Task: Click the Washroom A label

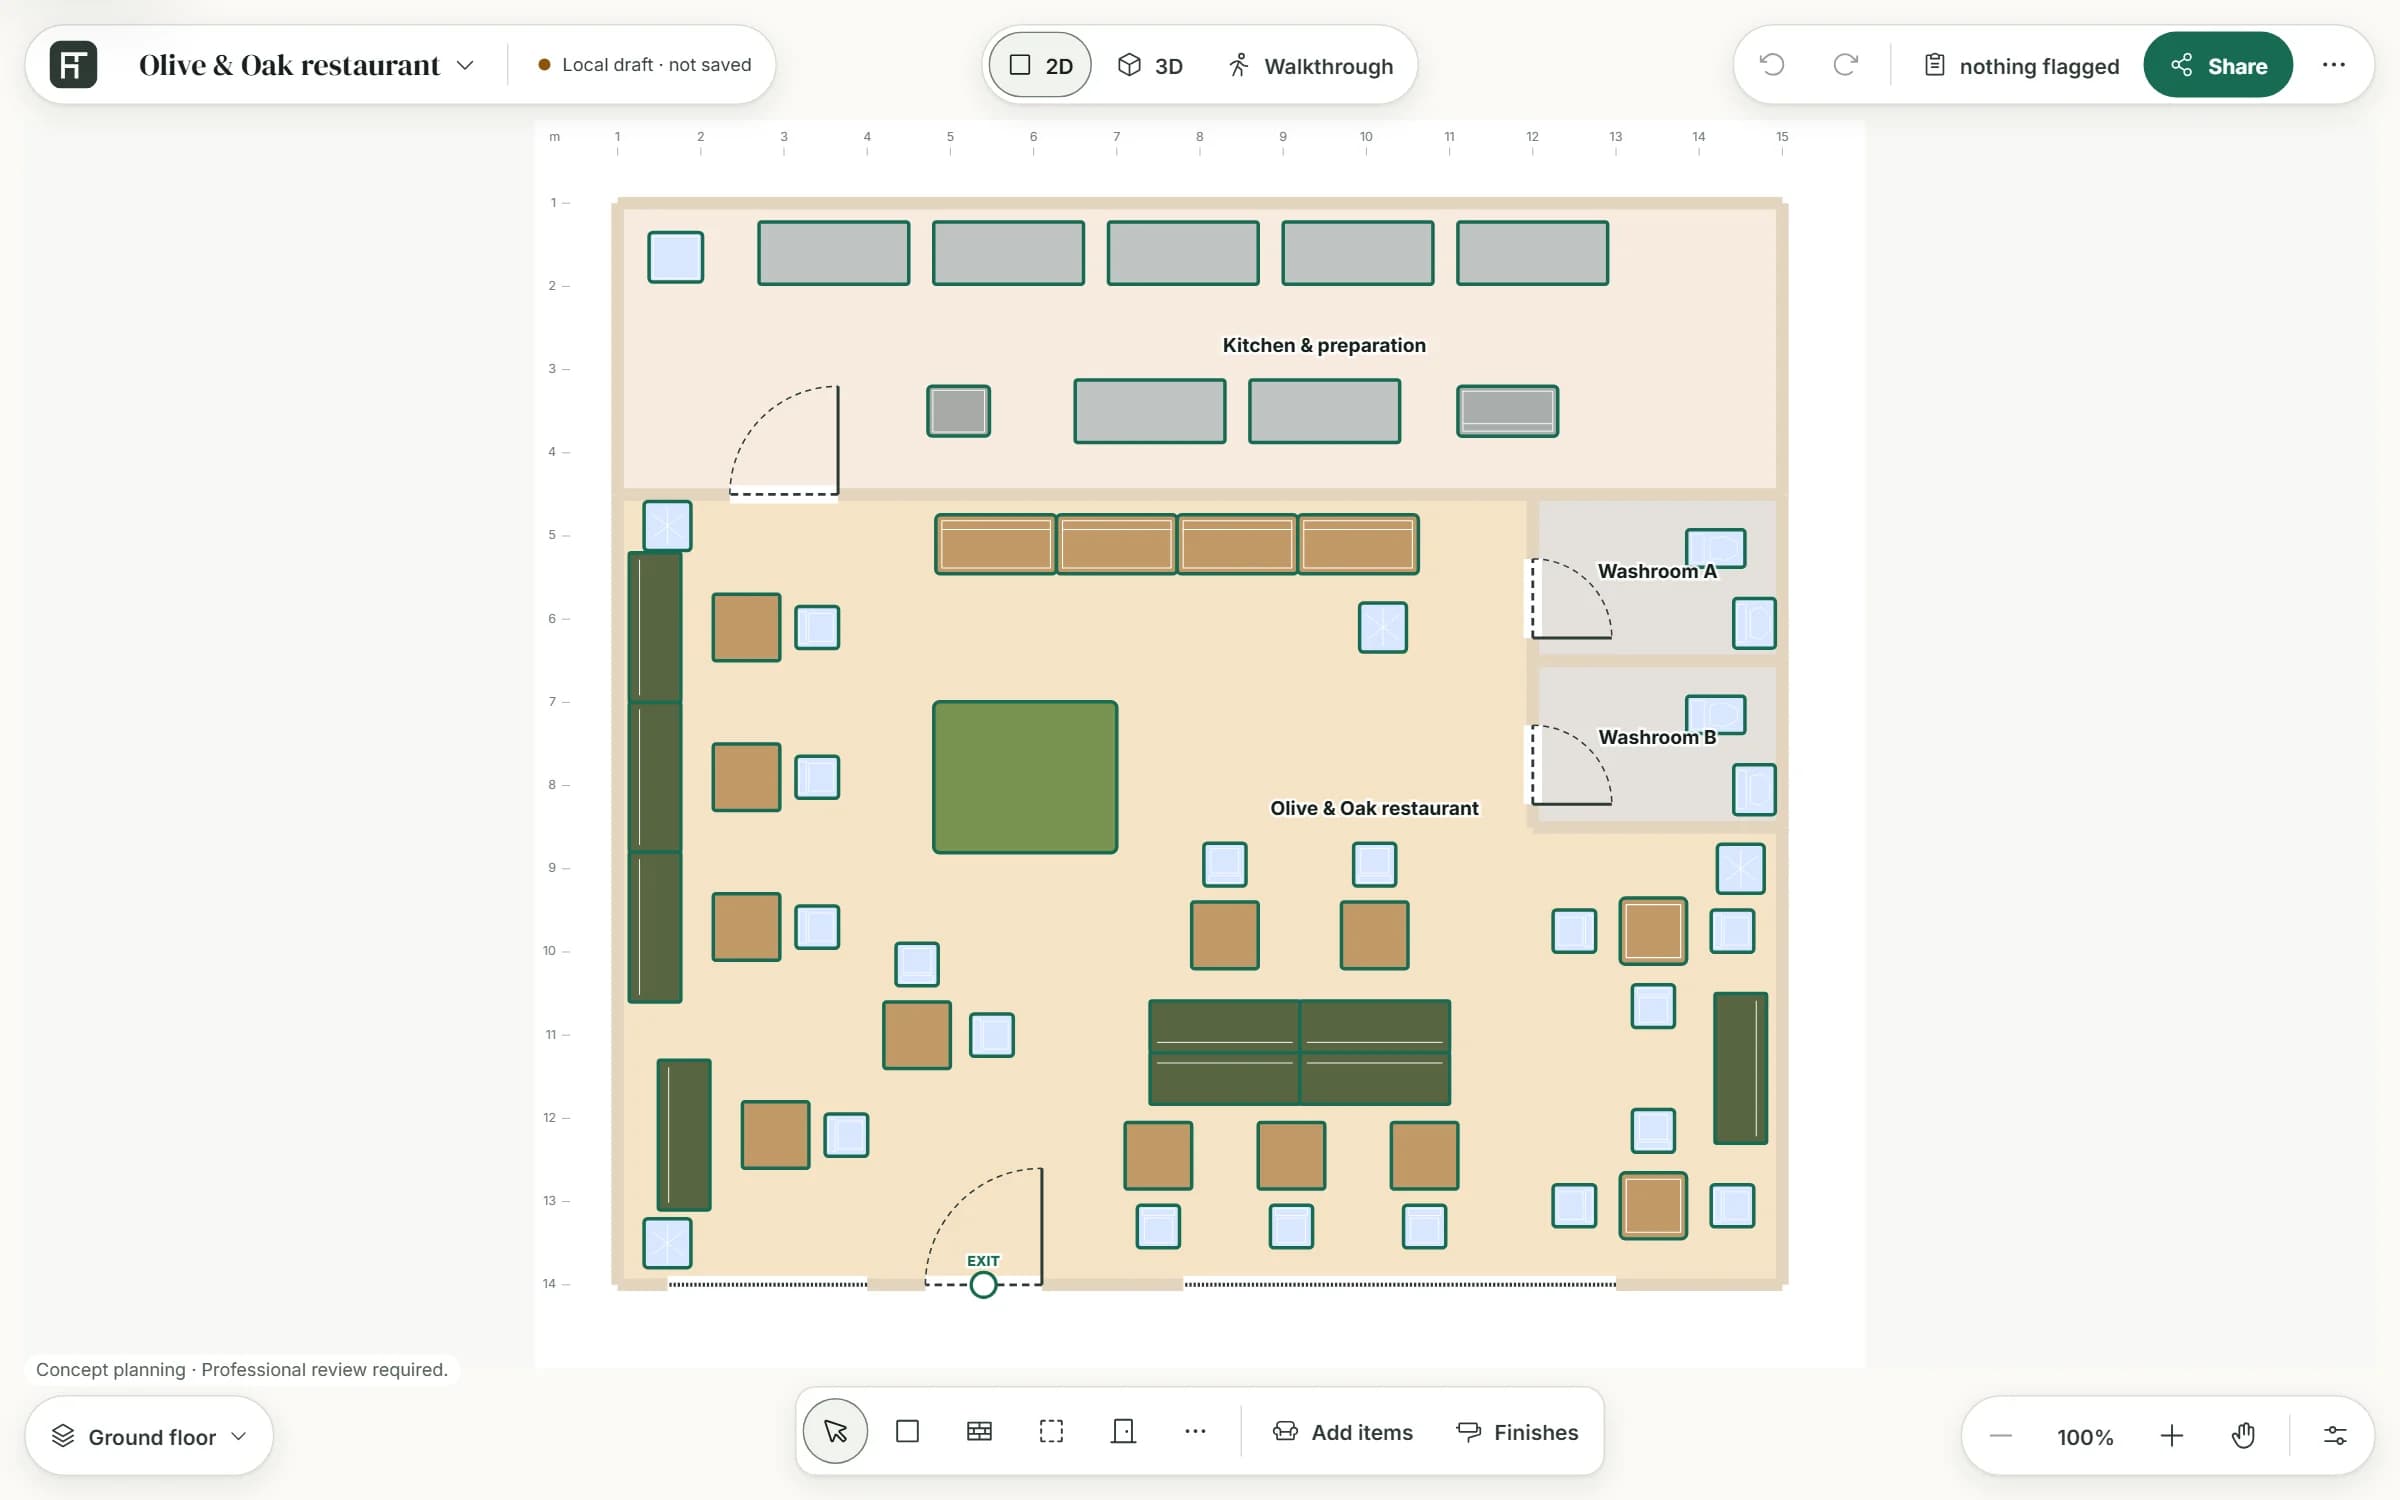Action: coord(1657,571)
